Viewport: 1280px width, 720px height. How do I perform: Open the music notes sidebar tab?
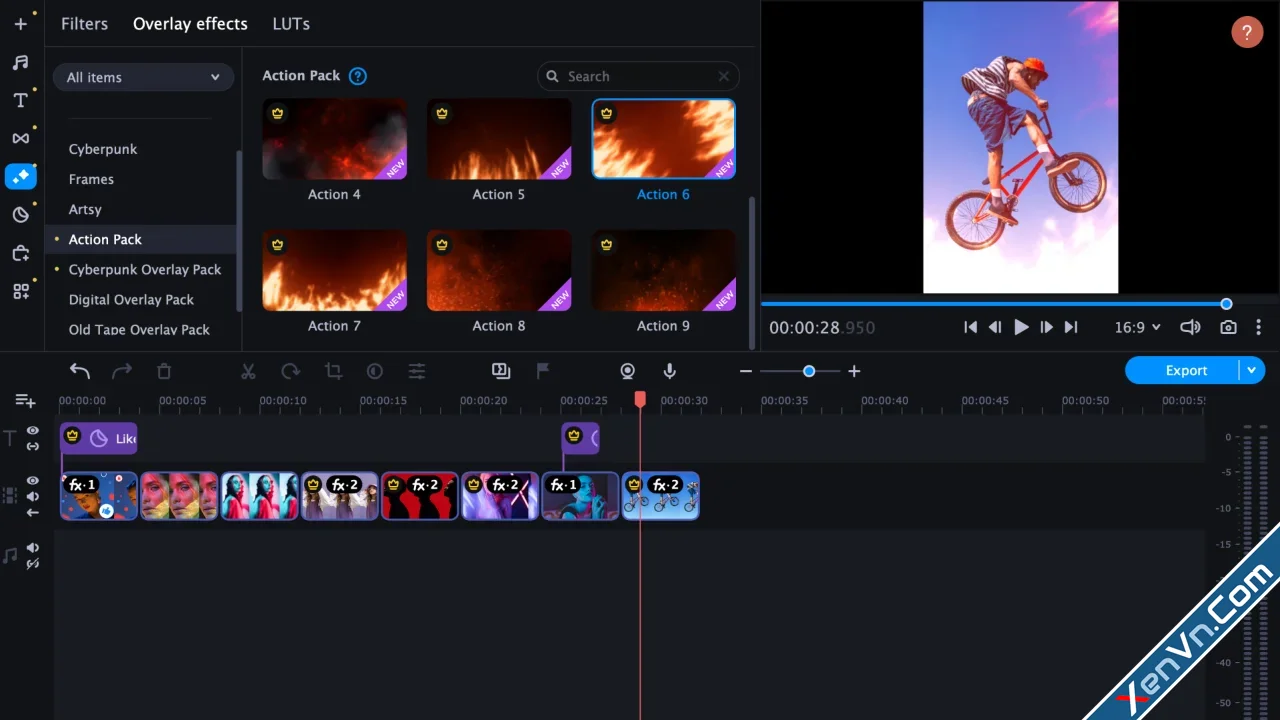click(x=20, y=62)
